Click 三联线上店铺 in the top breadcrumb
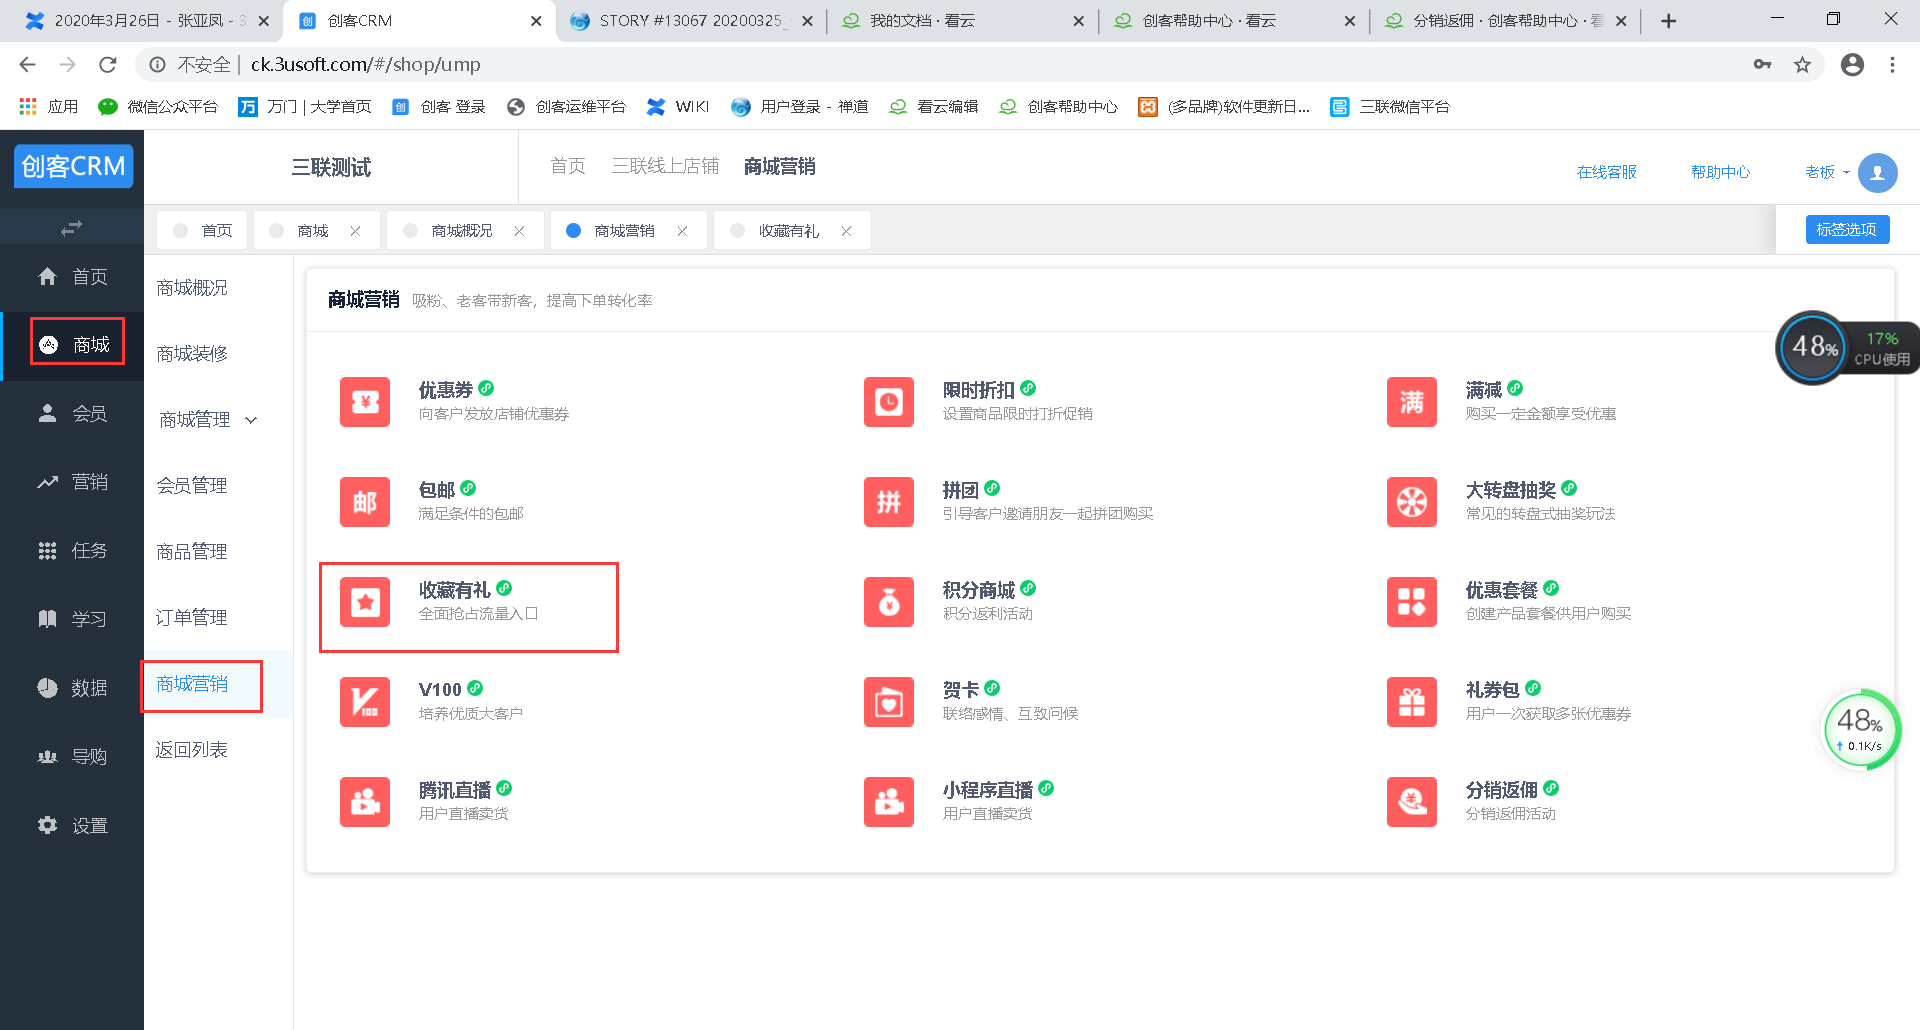The image size is (1920, 1030). [666, 166]
